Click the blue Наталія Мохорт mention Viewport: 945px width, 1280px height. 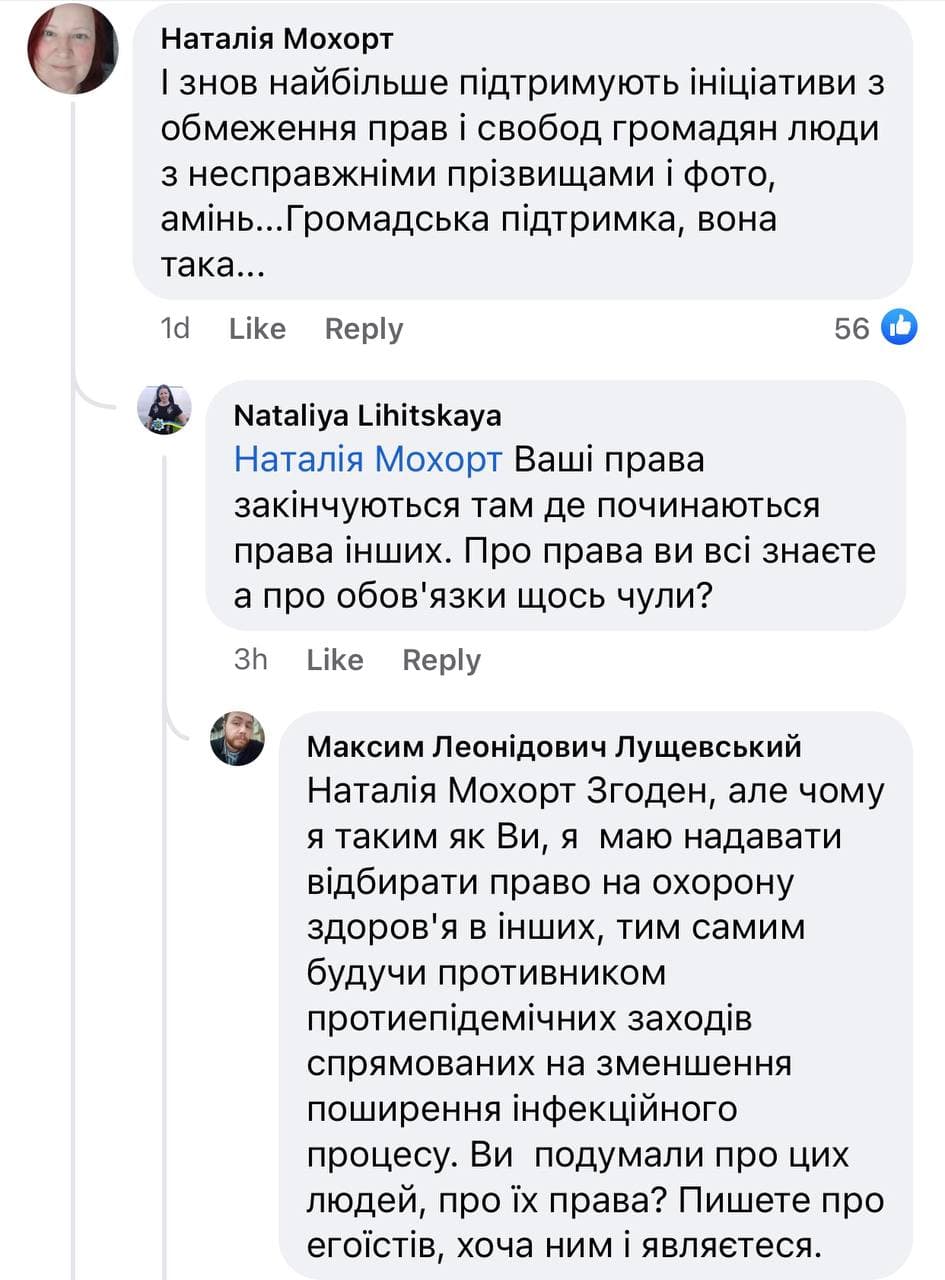click(368, 459)
